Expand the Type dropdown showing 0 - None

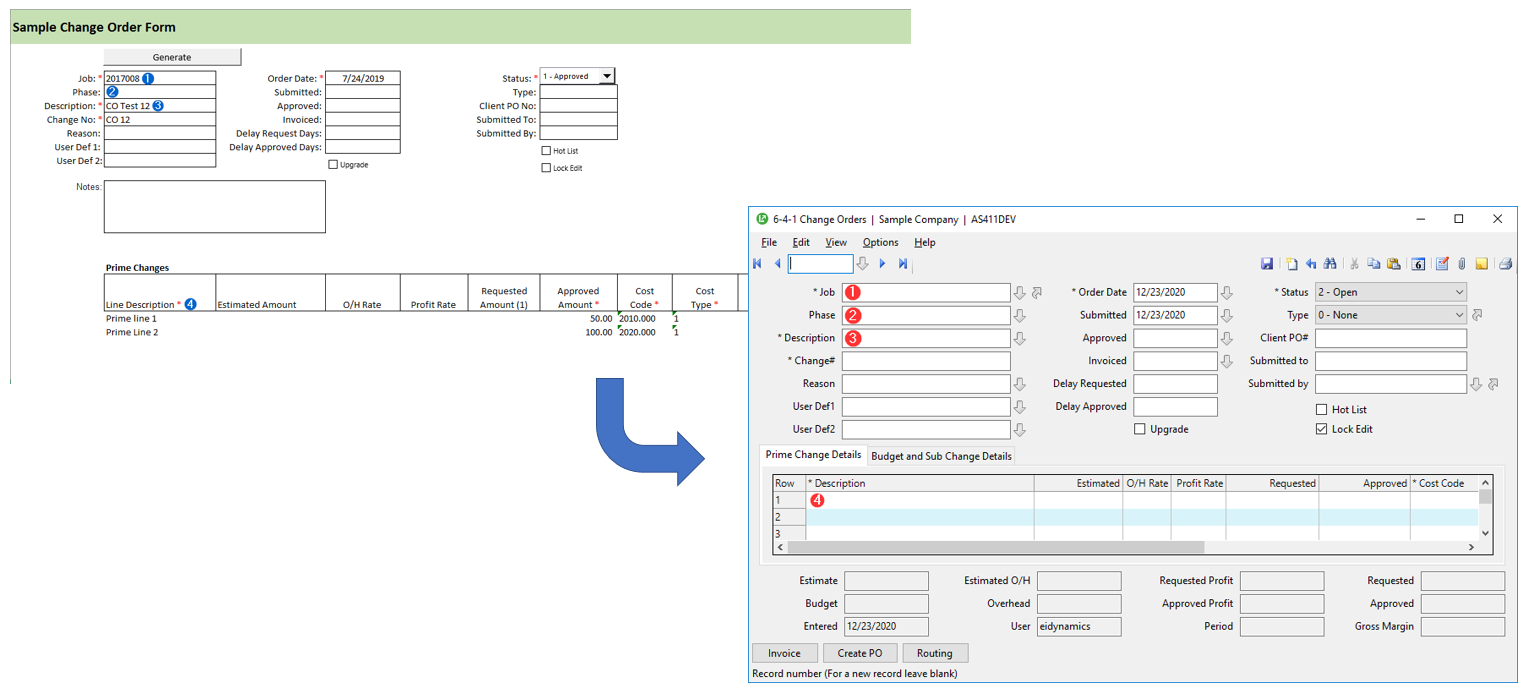pos(1390,315)
